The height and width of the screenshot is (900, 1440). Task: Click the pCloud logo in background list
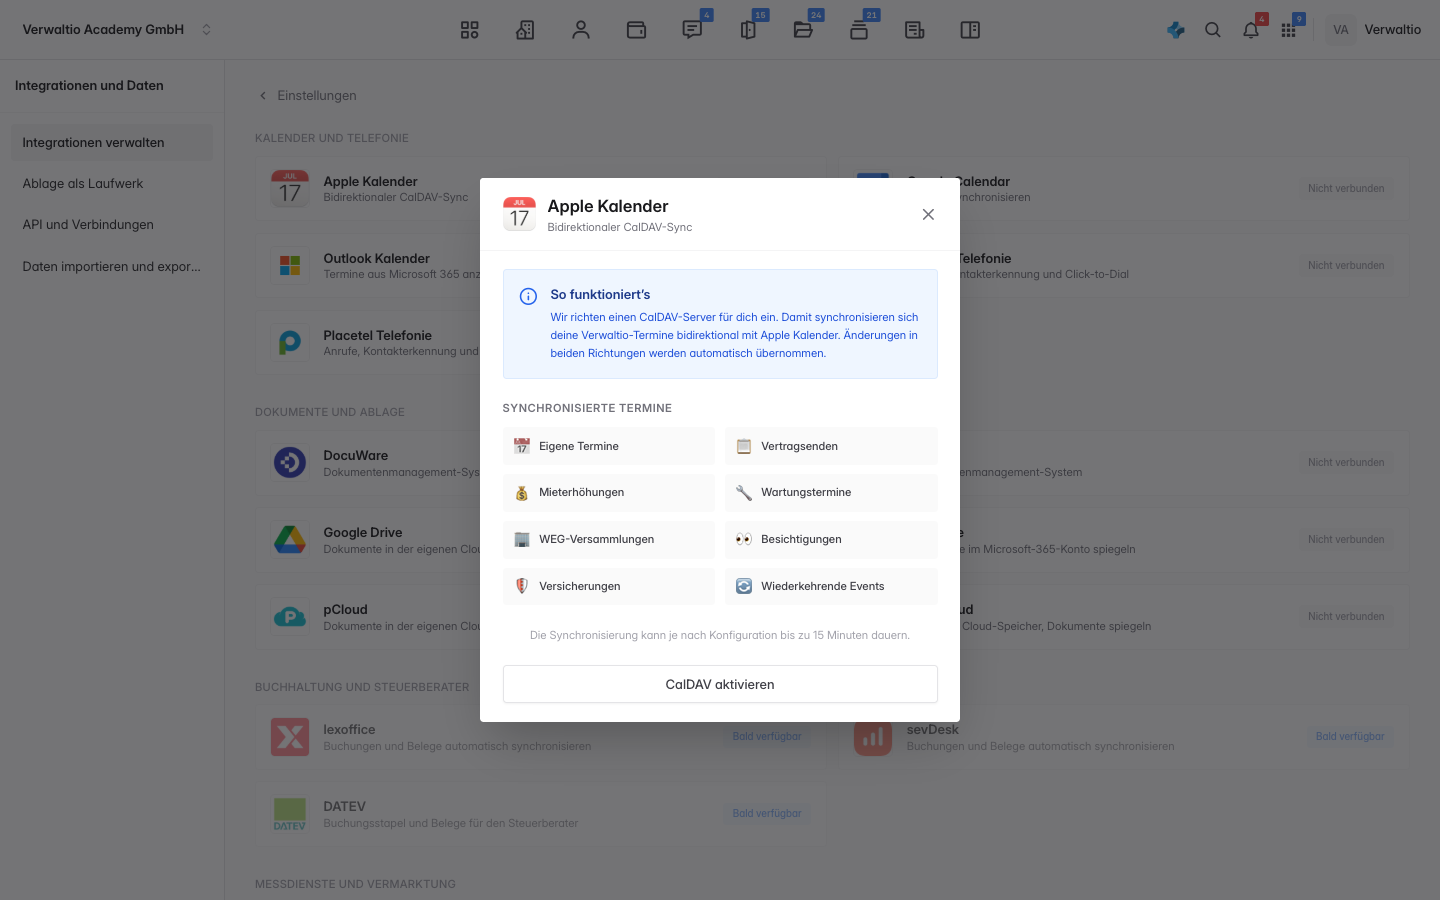click(290, 616)
